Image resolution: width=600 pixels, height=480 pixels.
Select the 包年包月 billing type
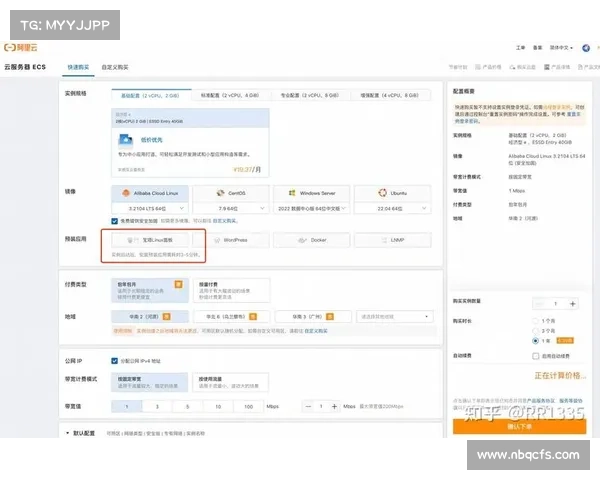click(x=150, y=291)
